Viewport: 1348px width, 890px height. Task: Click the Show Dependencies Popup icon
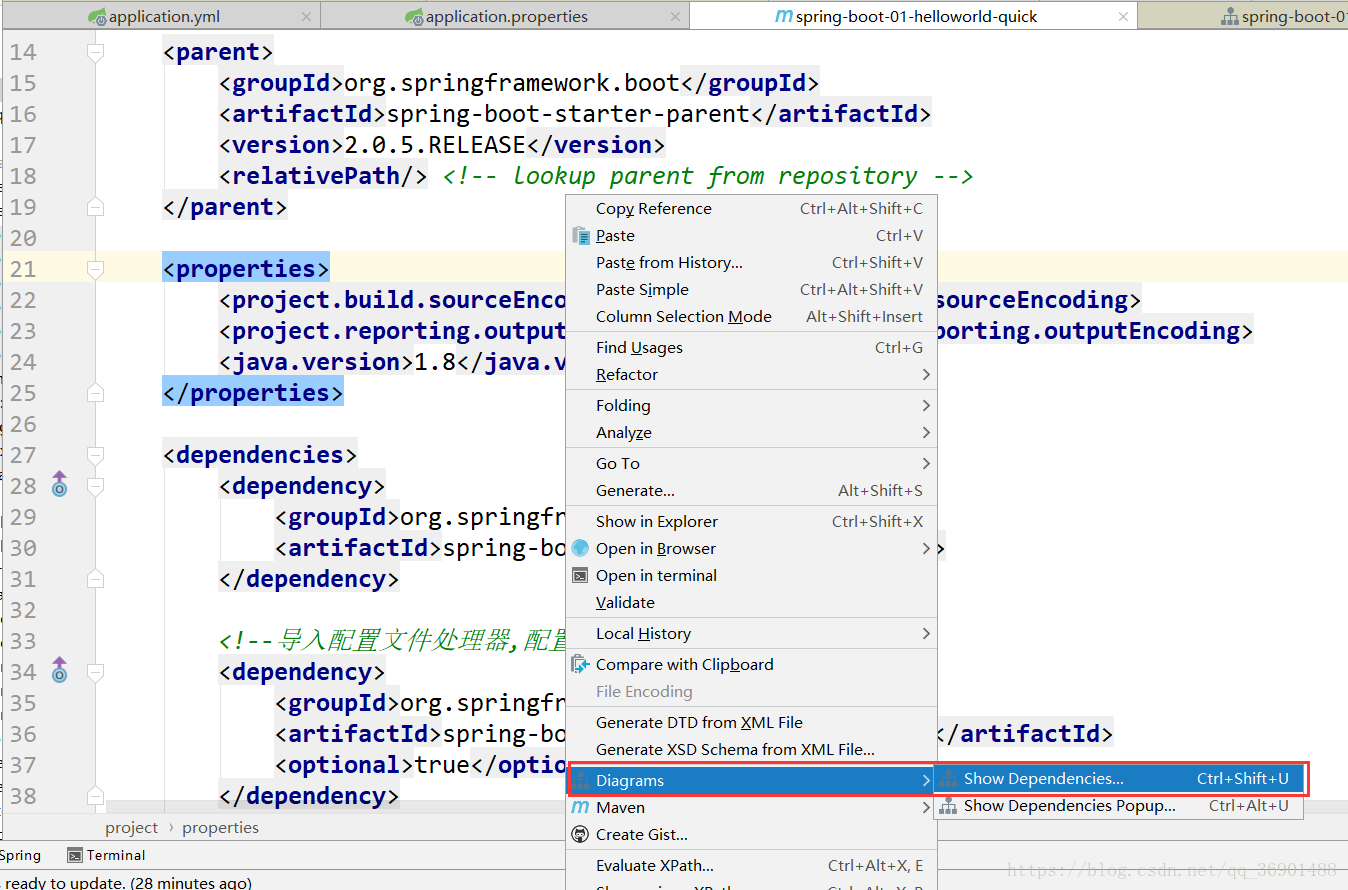point(948,806)
